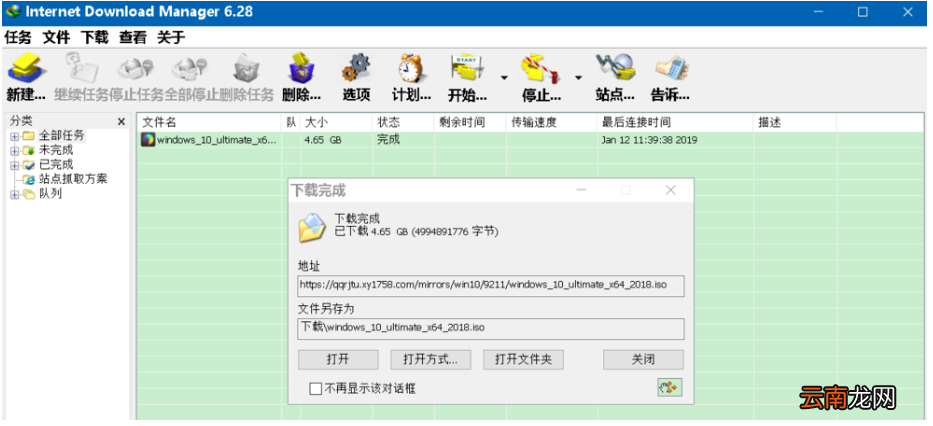
Task: Click the 删除... delete completed toolbar icon
Action: (302, 68)
